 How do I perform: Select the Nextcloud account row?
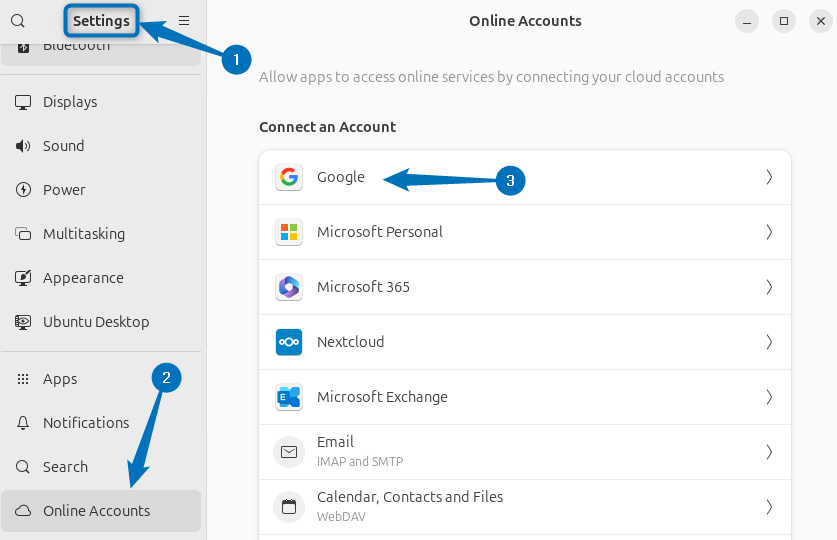click(525, 342)
